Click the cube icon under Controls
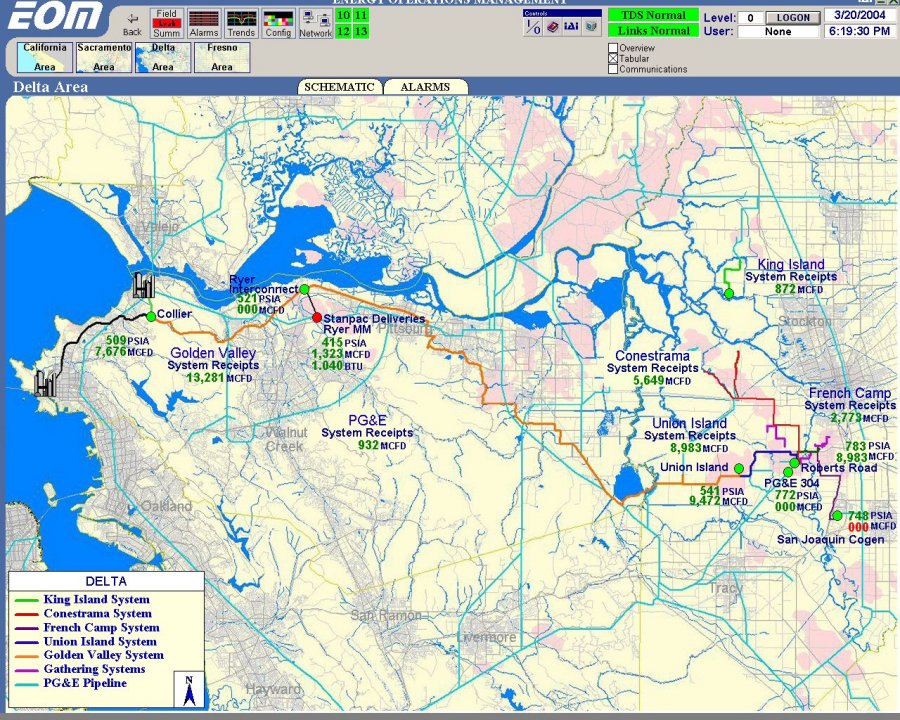Screen dimensions: 900x720 (x=591, y=27)
